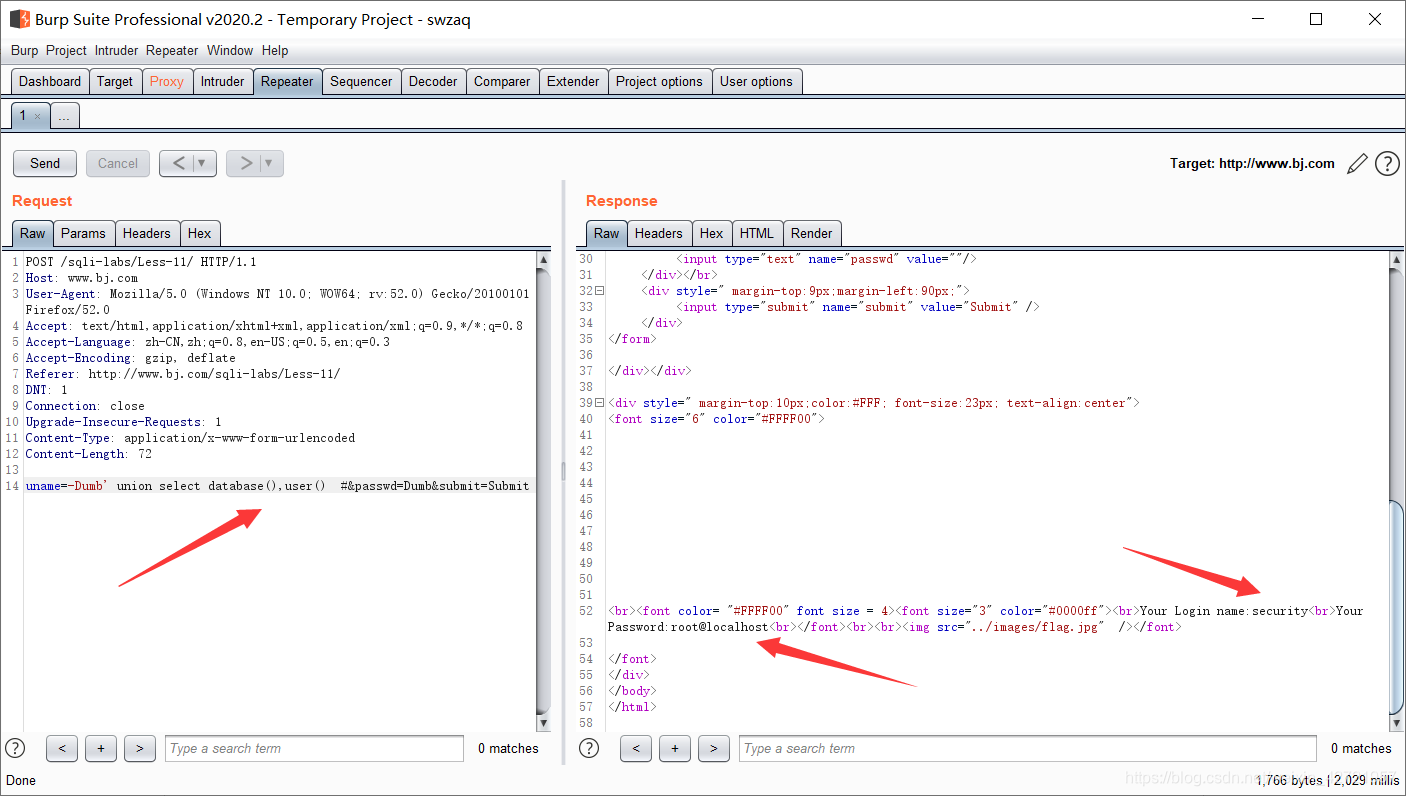Viewport: 1406px width, 796px height.
Task: Close Repeater tab 1 with the x
Action: 38,116
